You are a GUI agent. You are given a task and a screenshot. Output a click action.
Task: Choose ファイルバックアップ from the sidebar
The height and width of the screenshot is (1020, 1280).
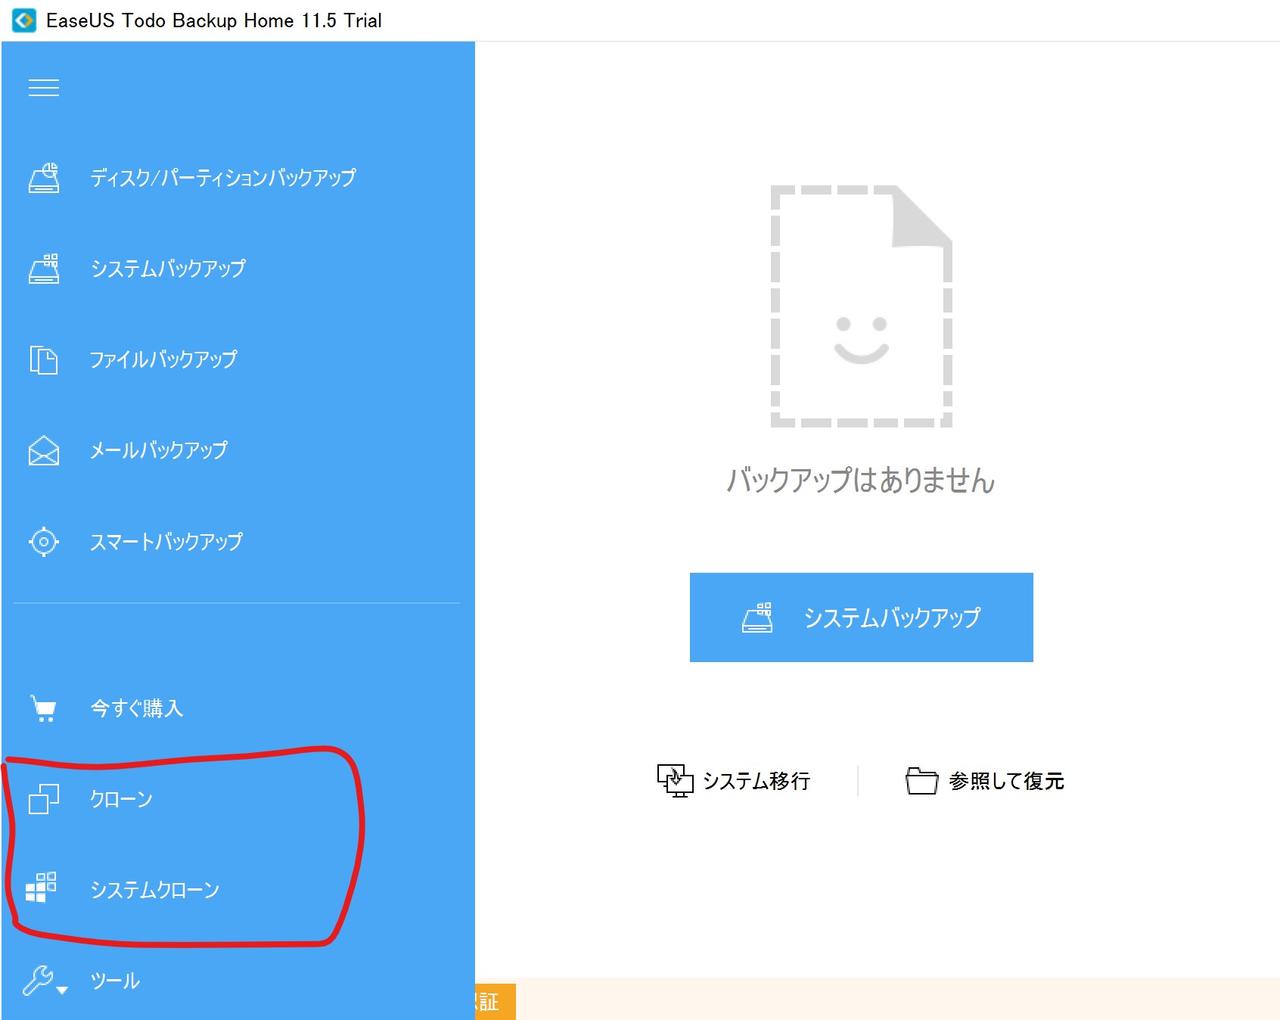[x=164, y=360]
